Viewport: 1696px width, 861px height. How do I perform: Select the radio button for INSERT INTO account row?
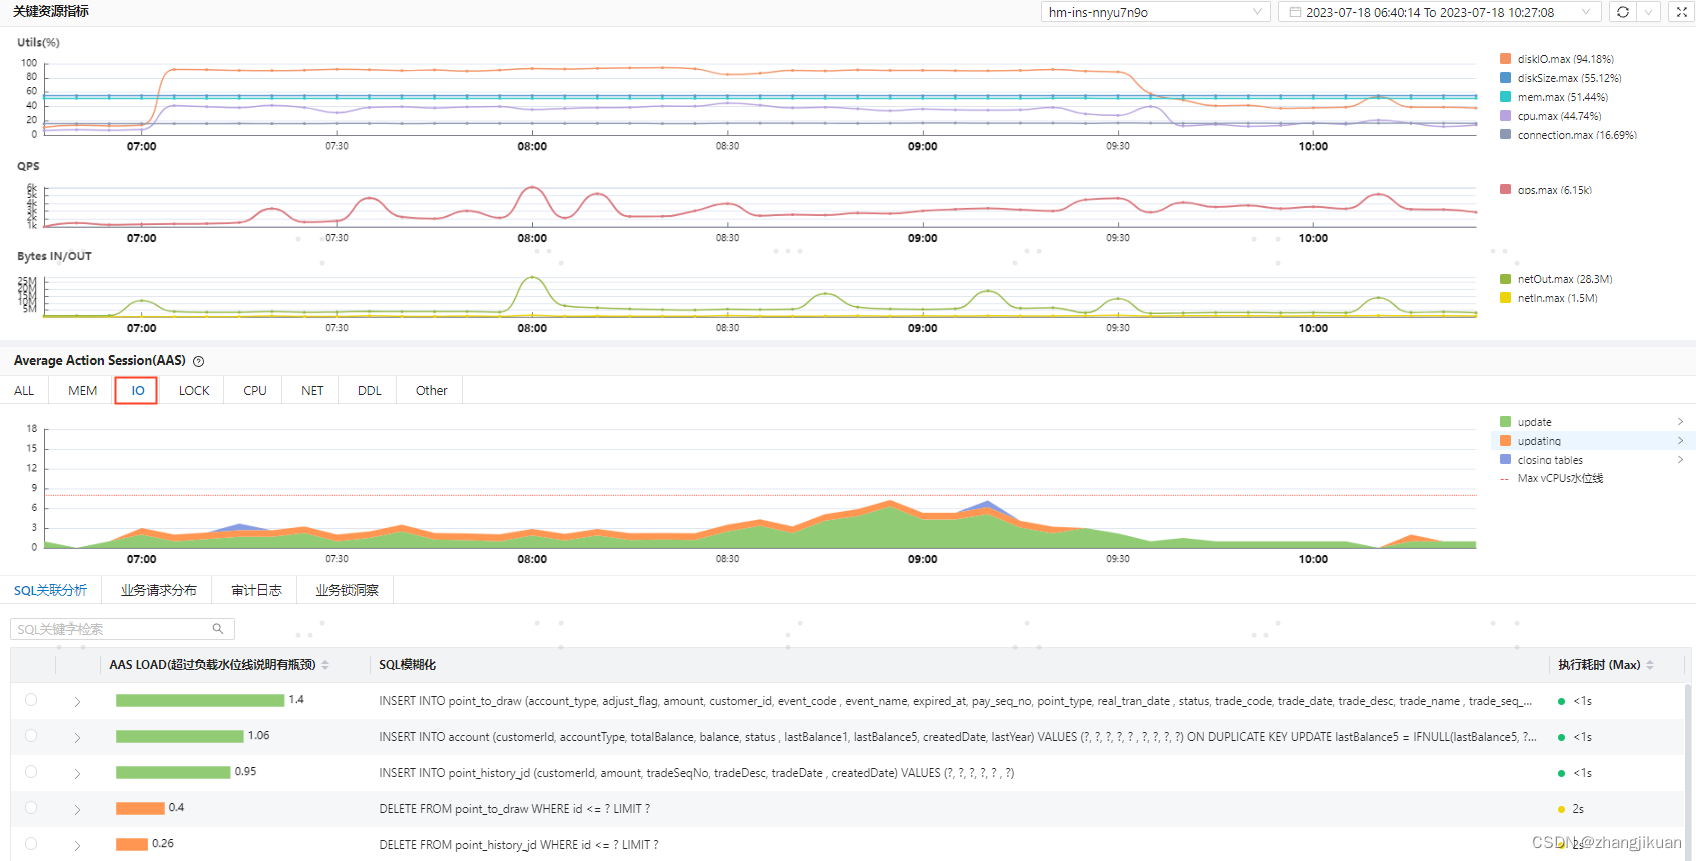31,736
